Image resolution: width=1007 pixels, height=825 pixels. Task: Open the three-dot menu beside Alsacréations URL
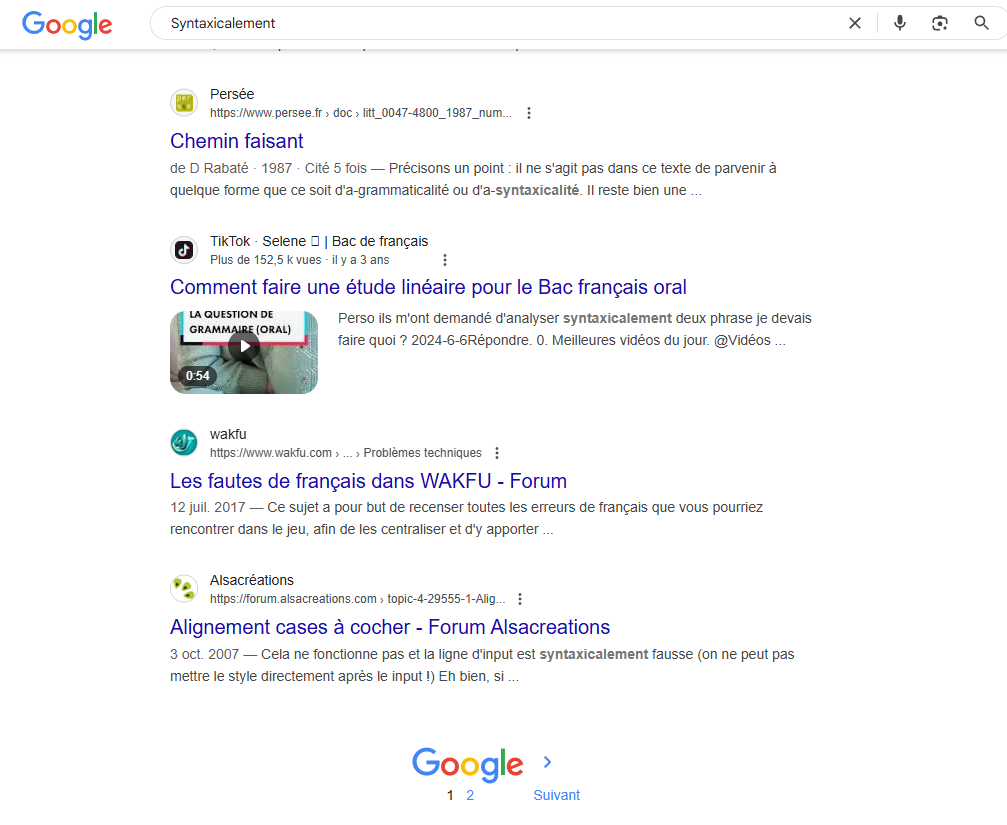pyautogui.click(x=520, y=599)
